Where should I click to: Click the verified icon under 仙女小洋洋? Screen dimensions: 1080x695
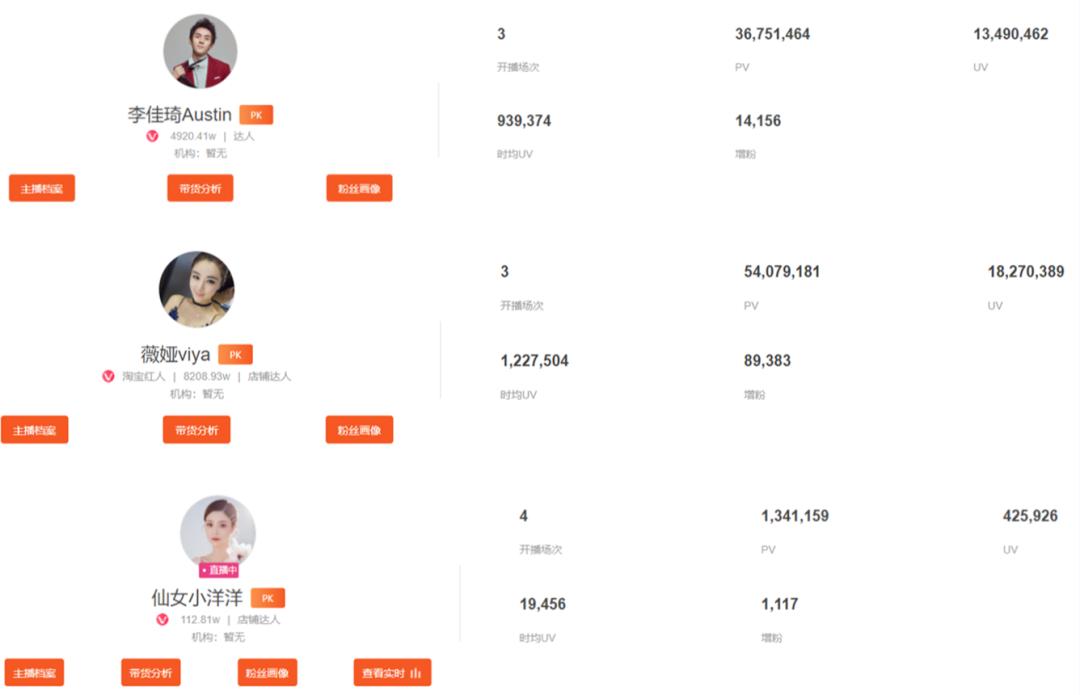(x=163, y=619)
